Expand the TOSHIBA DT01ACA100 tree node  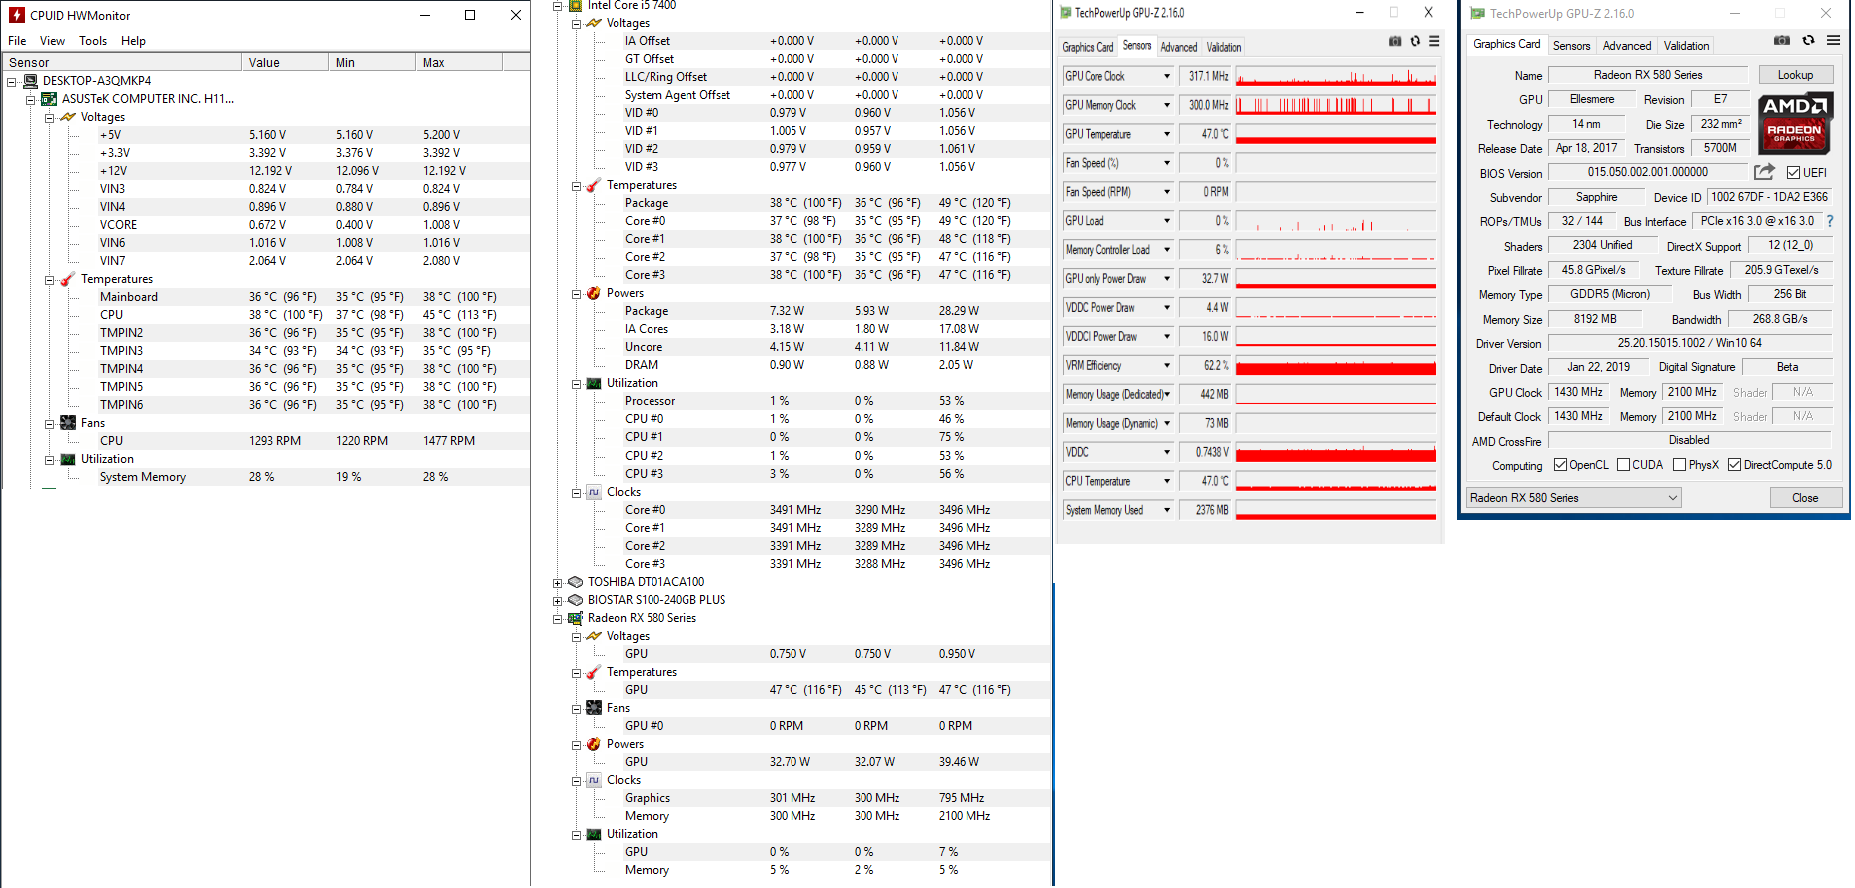(557, 582)
